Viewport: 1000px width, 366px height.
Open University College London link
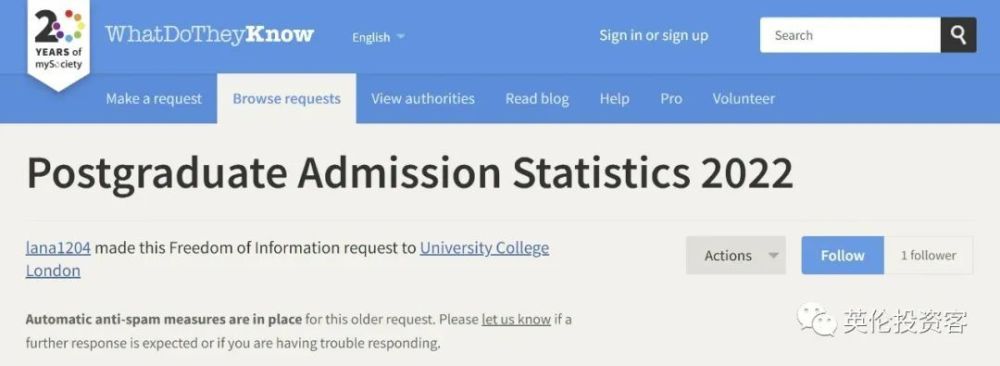point(287,259)
